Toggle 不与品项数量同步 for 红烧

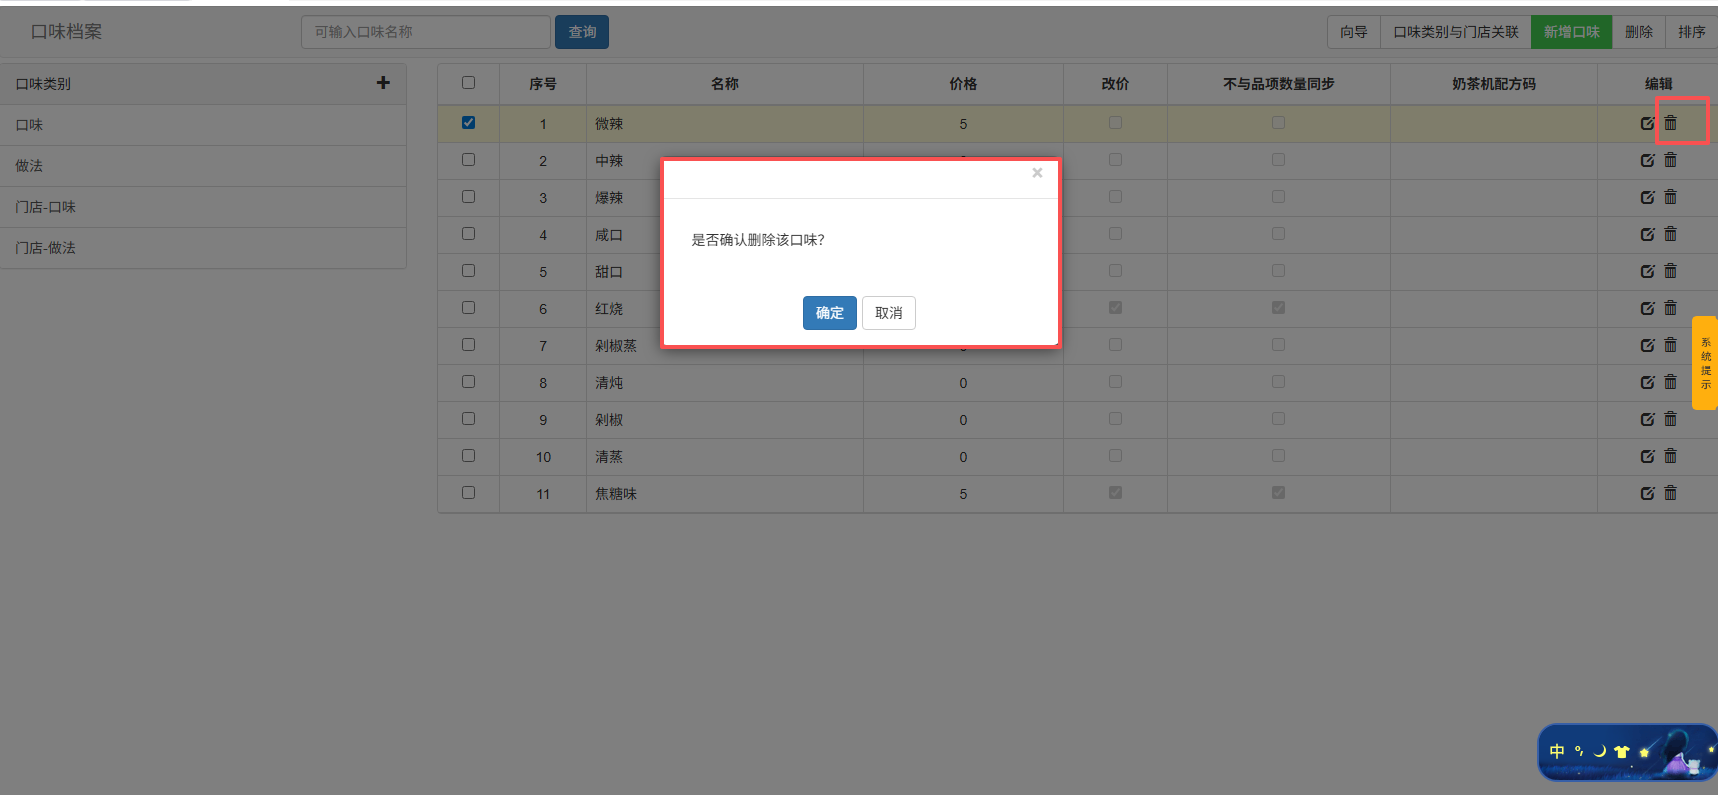pyautogui.click(x=1278, y=308)
